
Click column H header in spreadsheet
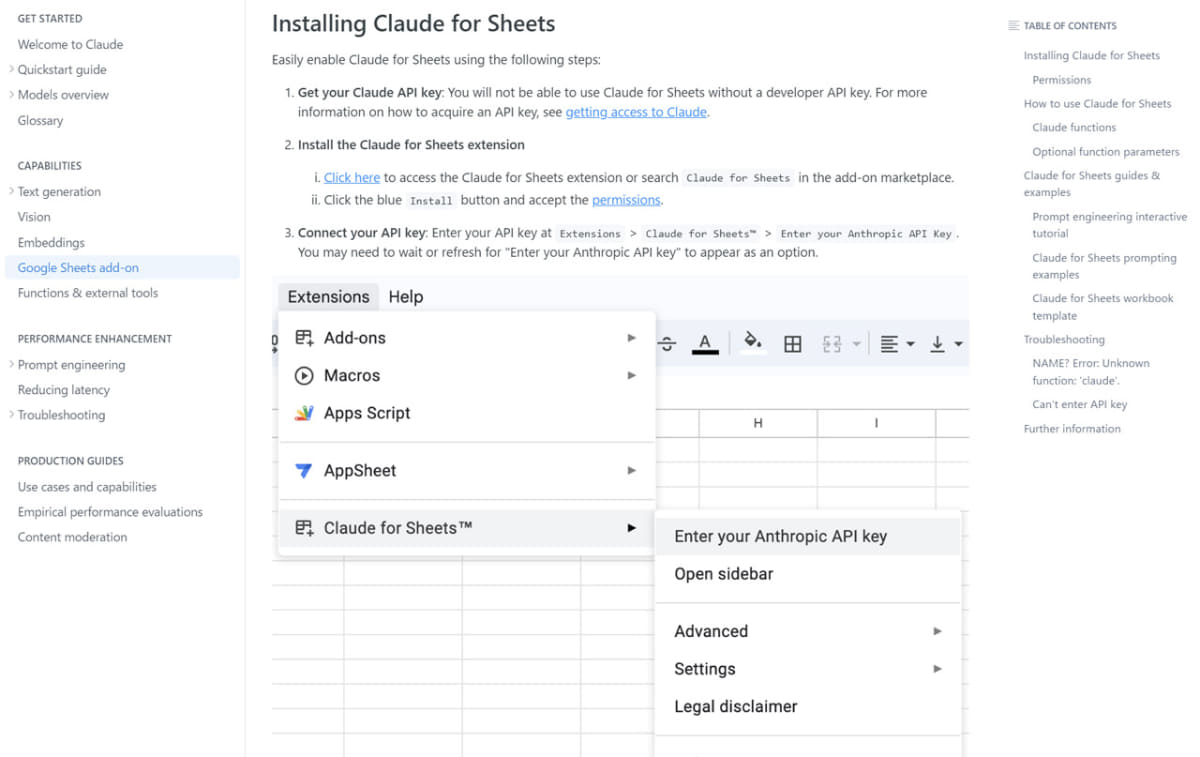(x=758, y=424)
